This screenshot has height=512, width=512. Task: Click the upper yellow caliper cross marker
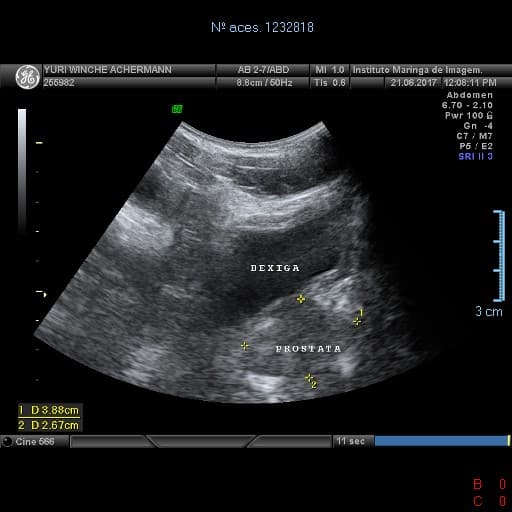pos(301,299)
